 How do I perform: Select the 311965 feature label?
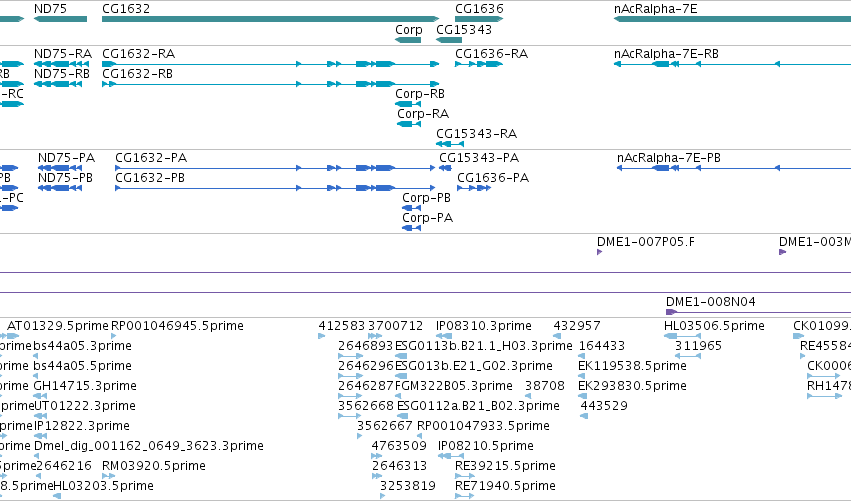698,346
